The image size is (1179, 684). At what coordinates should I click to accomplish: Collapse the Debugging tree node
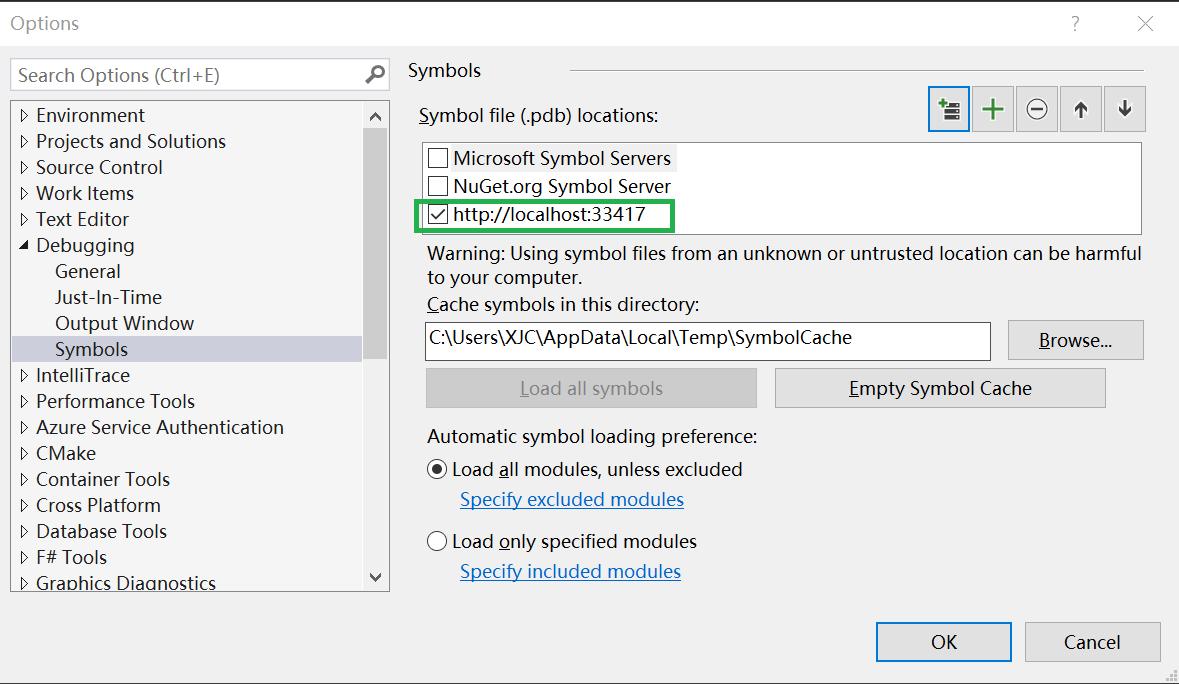click(24, 246)
